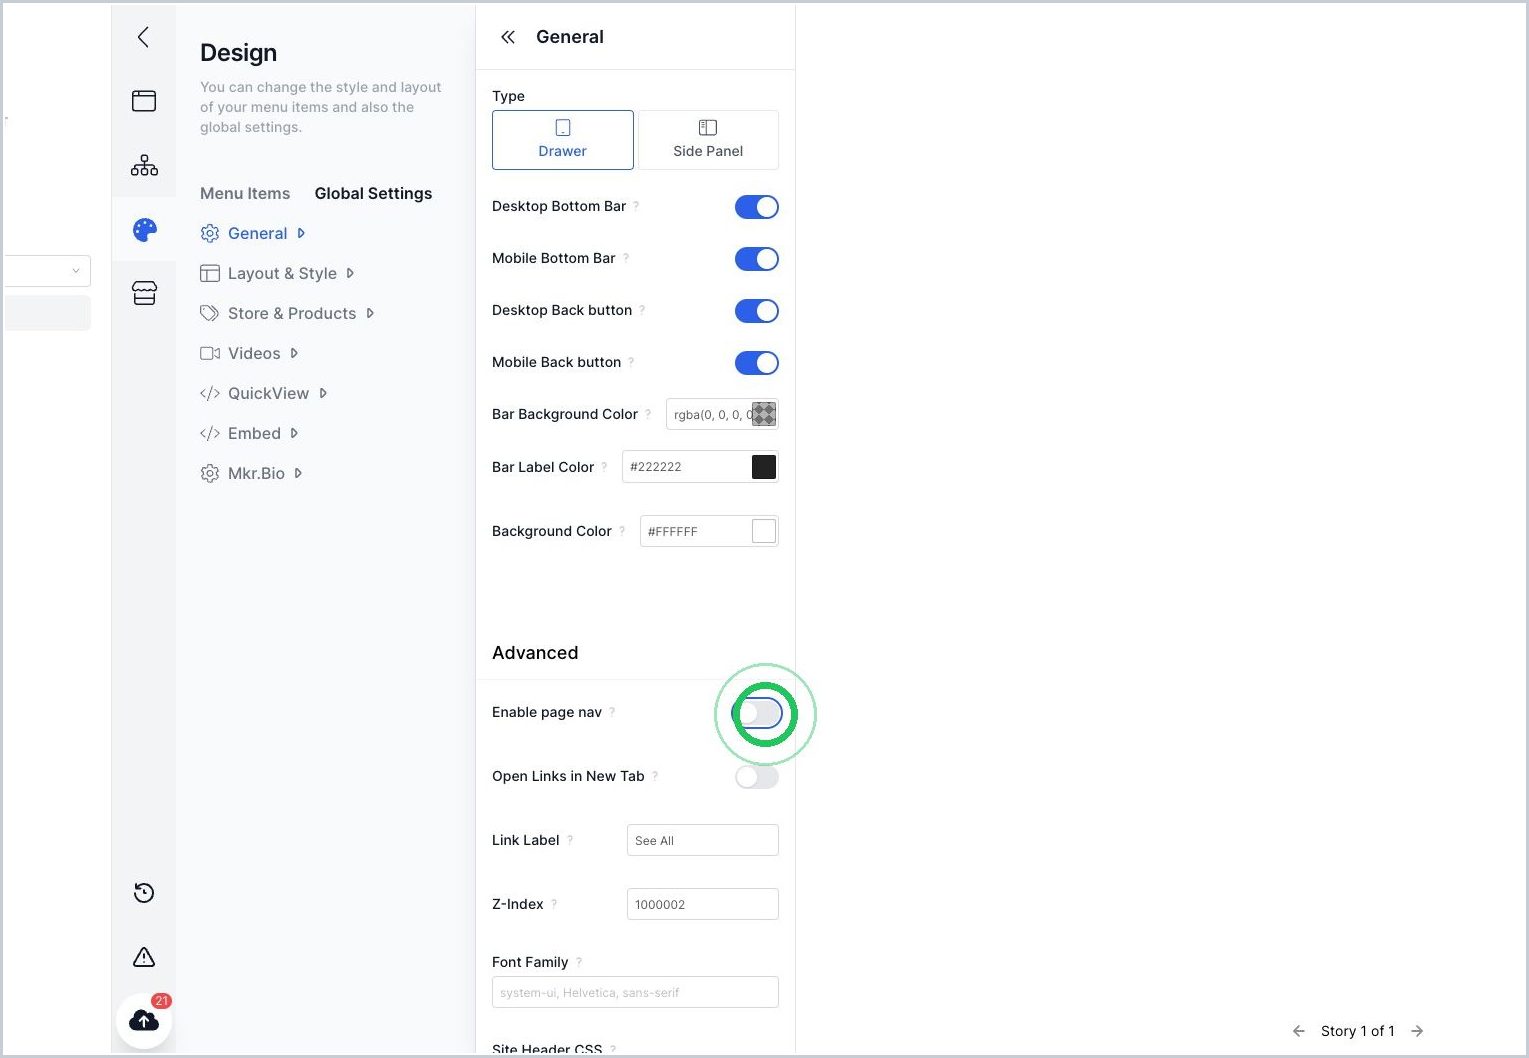Go to next story arrow
1529x1058 pixels.
[1417, 1031]
